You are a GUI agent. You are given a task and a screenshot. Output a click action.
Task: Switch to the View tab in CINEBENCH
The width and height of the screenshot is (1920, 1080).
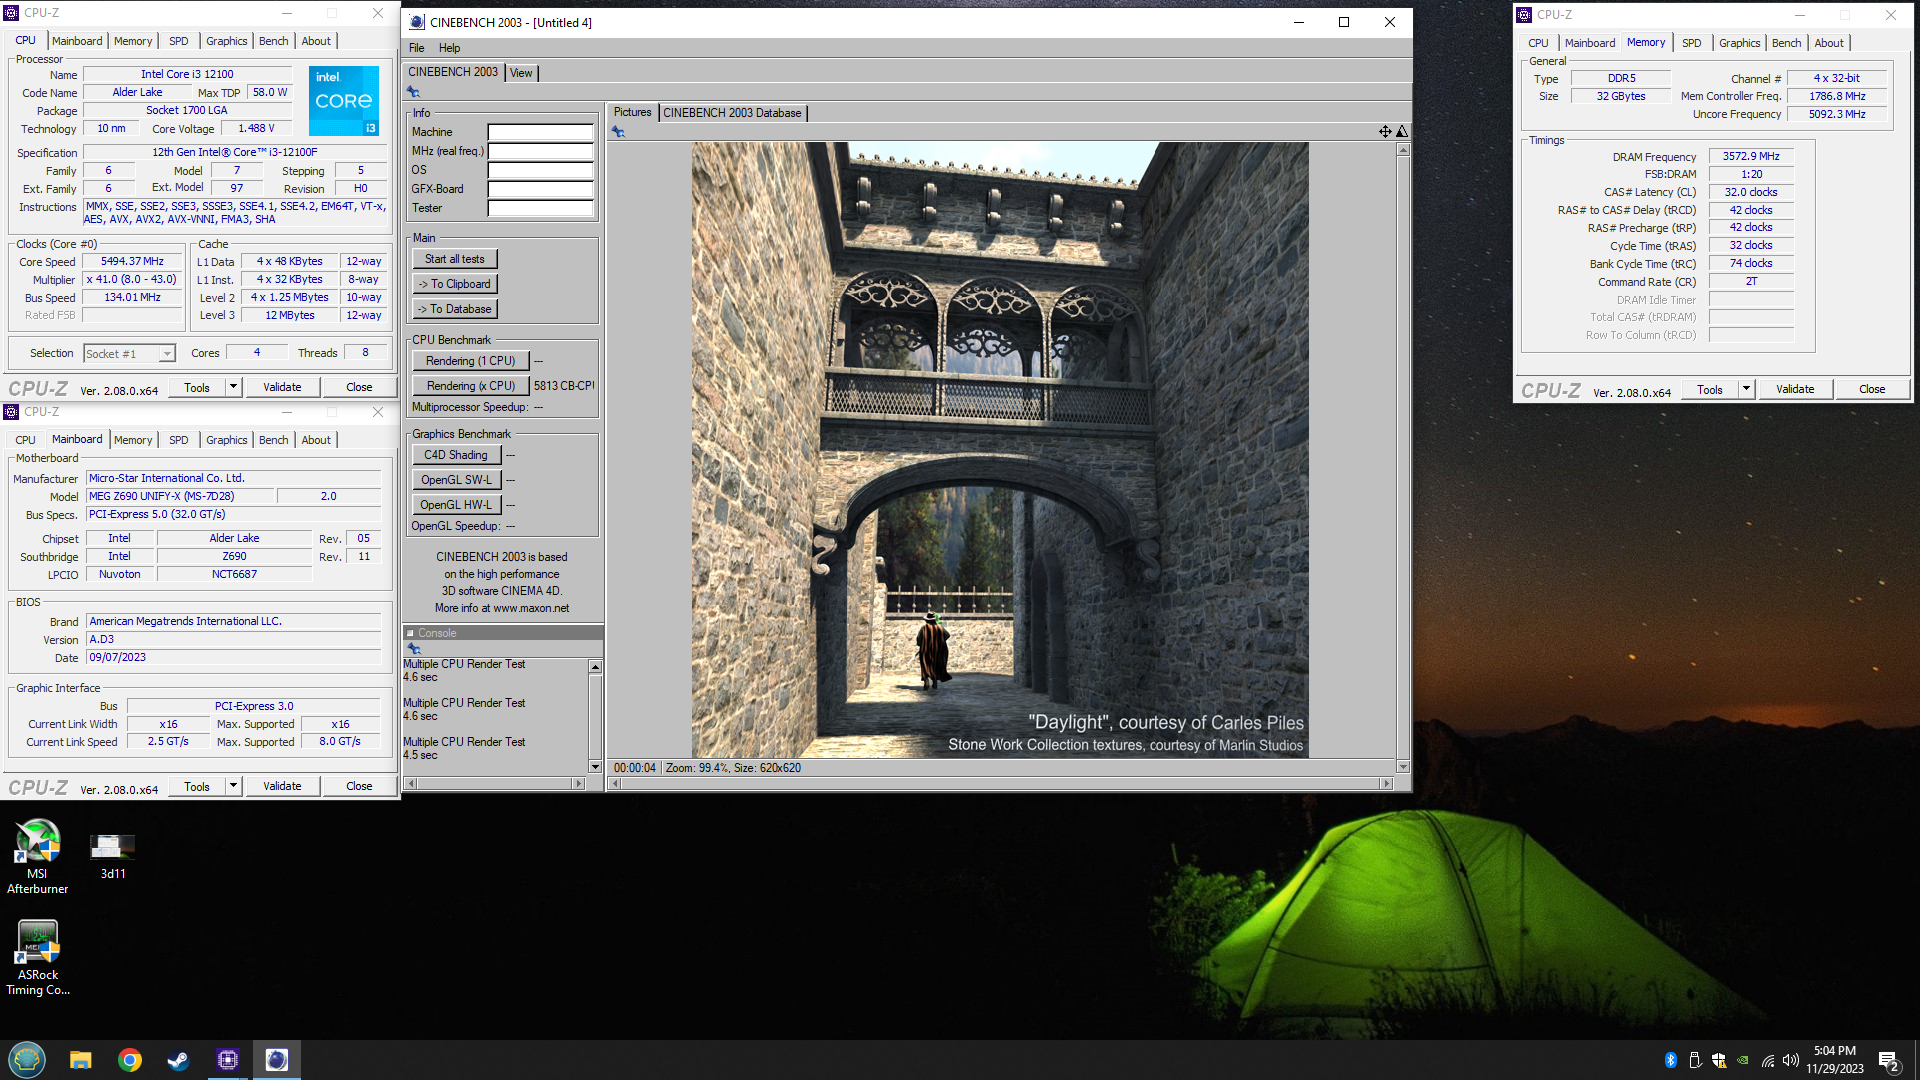[x=522, y=73]
